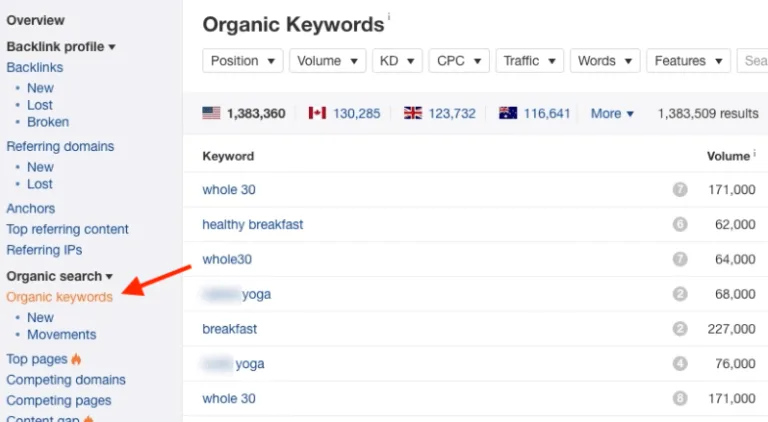Expand the More countries dropdown
This screenshot has height=422, width=768.
[612, 114]
